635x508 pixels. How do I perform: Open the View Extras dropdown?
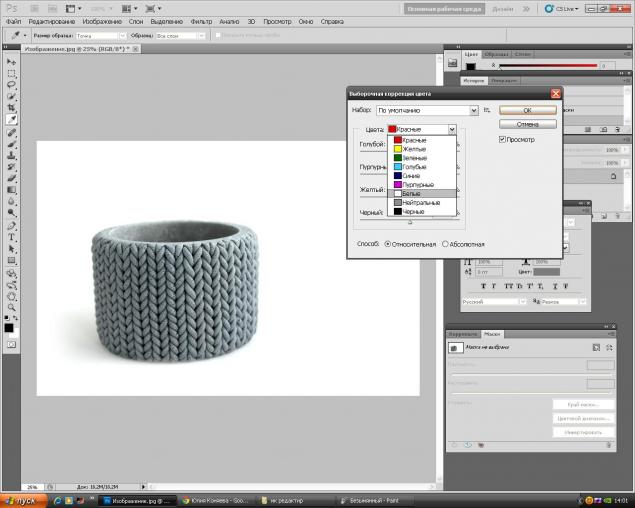[73, 9]
